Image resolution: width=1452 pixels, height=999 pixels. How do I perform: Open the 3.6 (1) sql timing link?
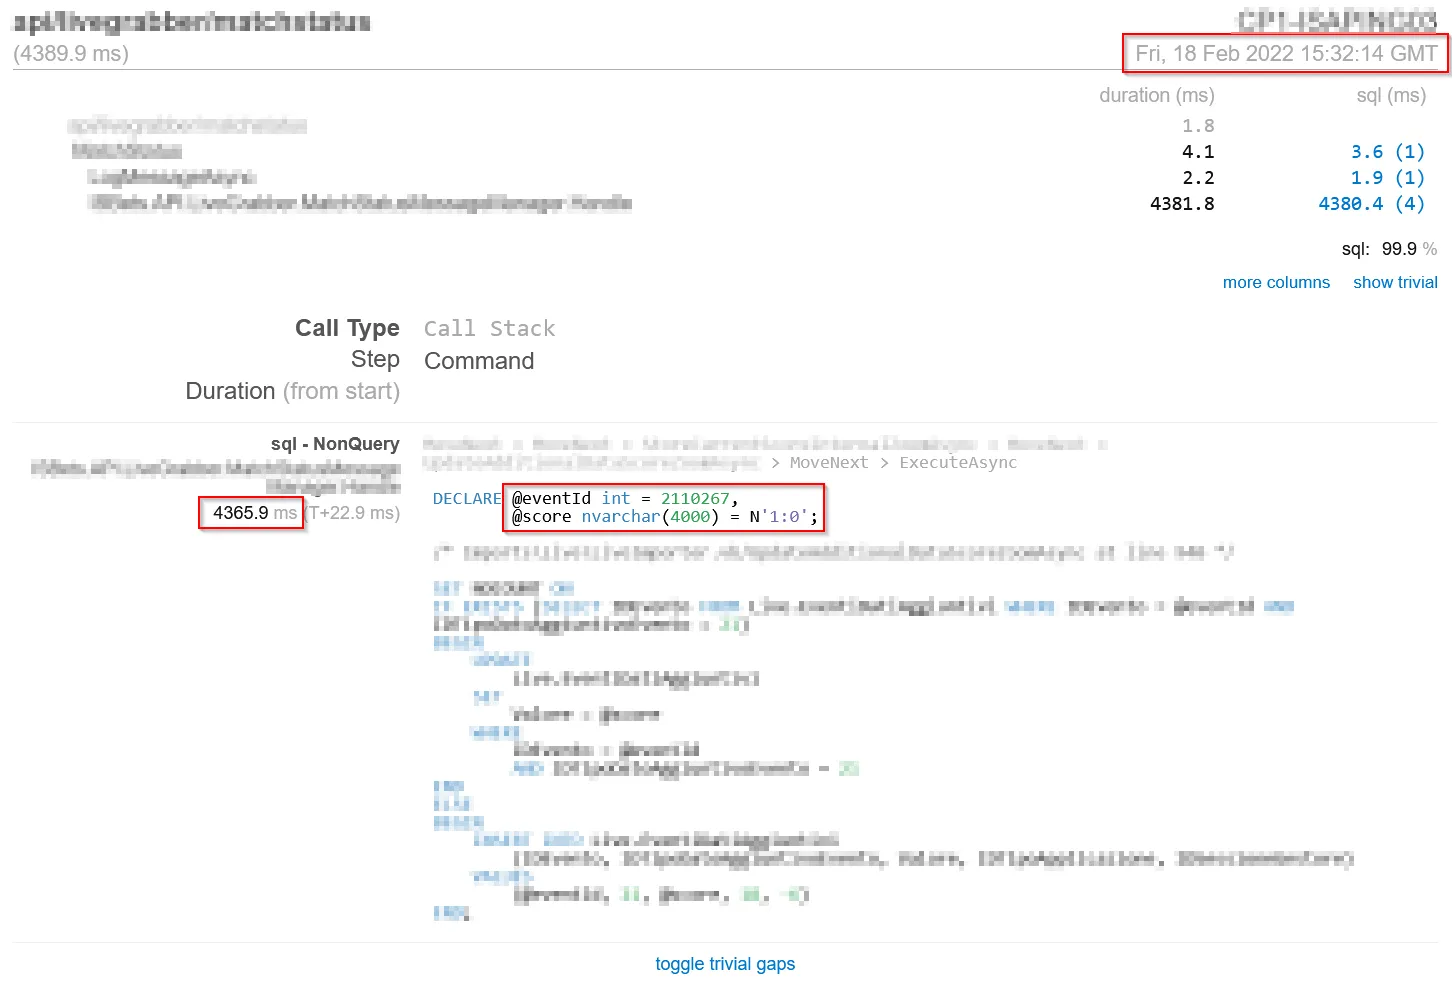tap(1386, 151)
